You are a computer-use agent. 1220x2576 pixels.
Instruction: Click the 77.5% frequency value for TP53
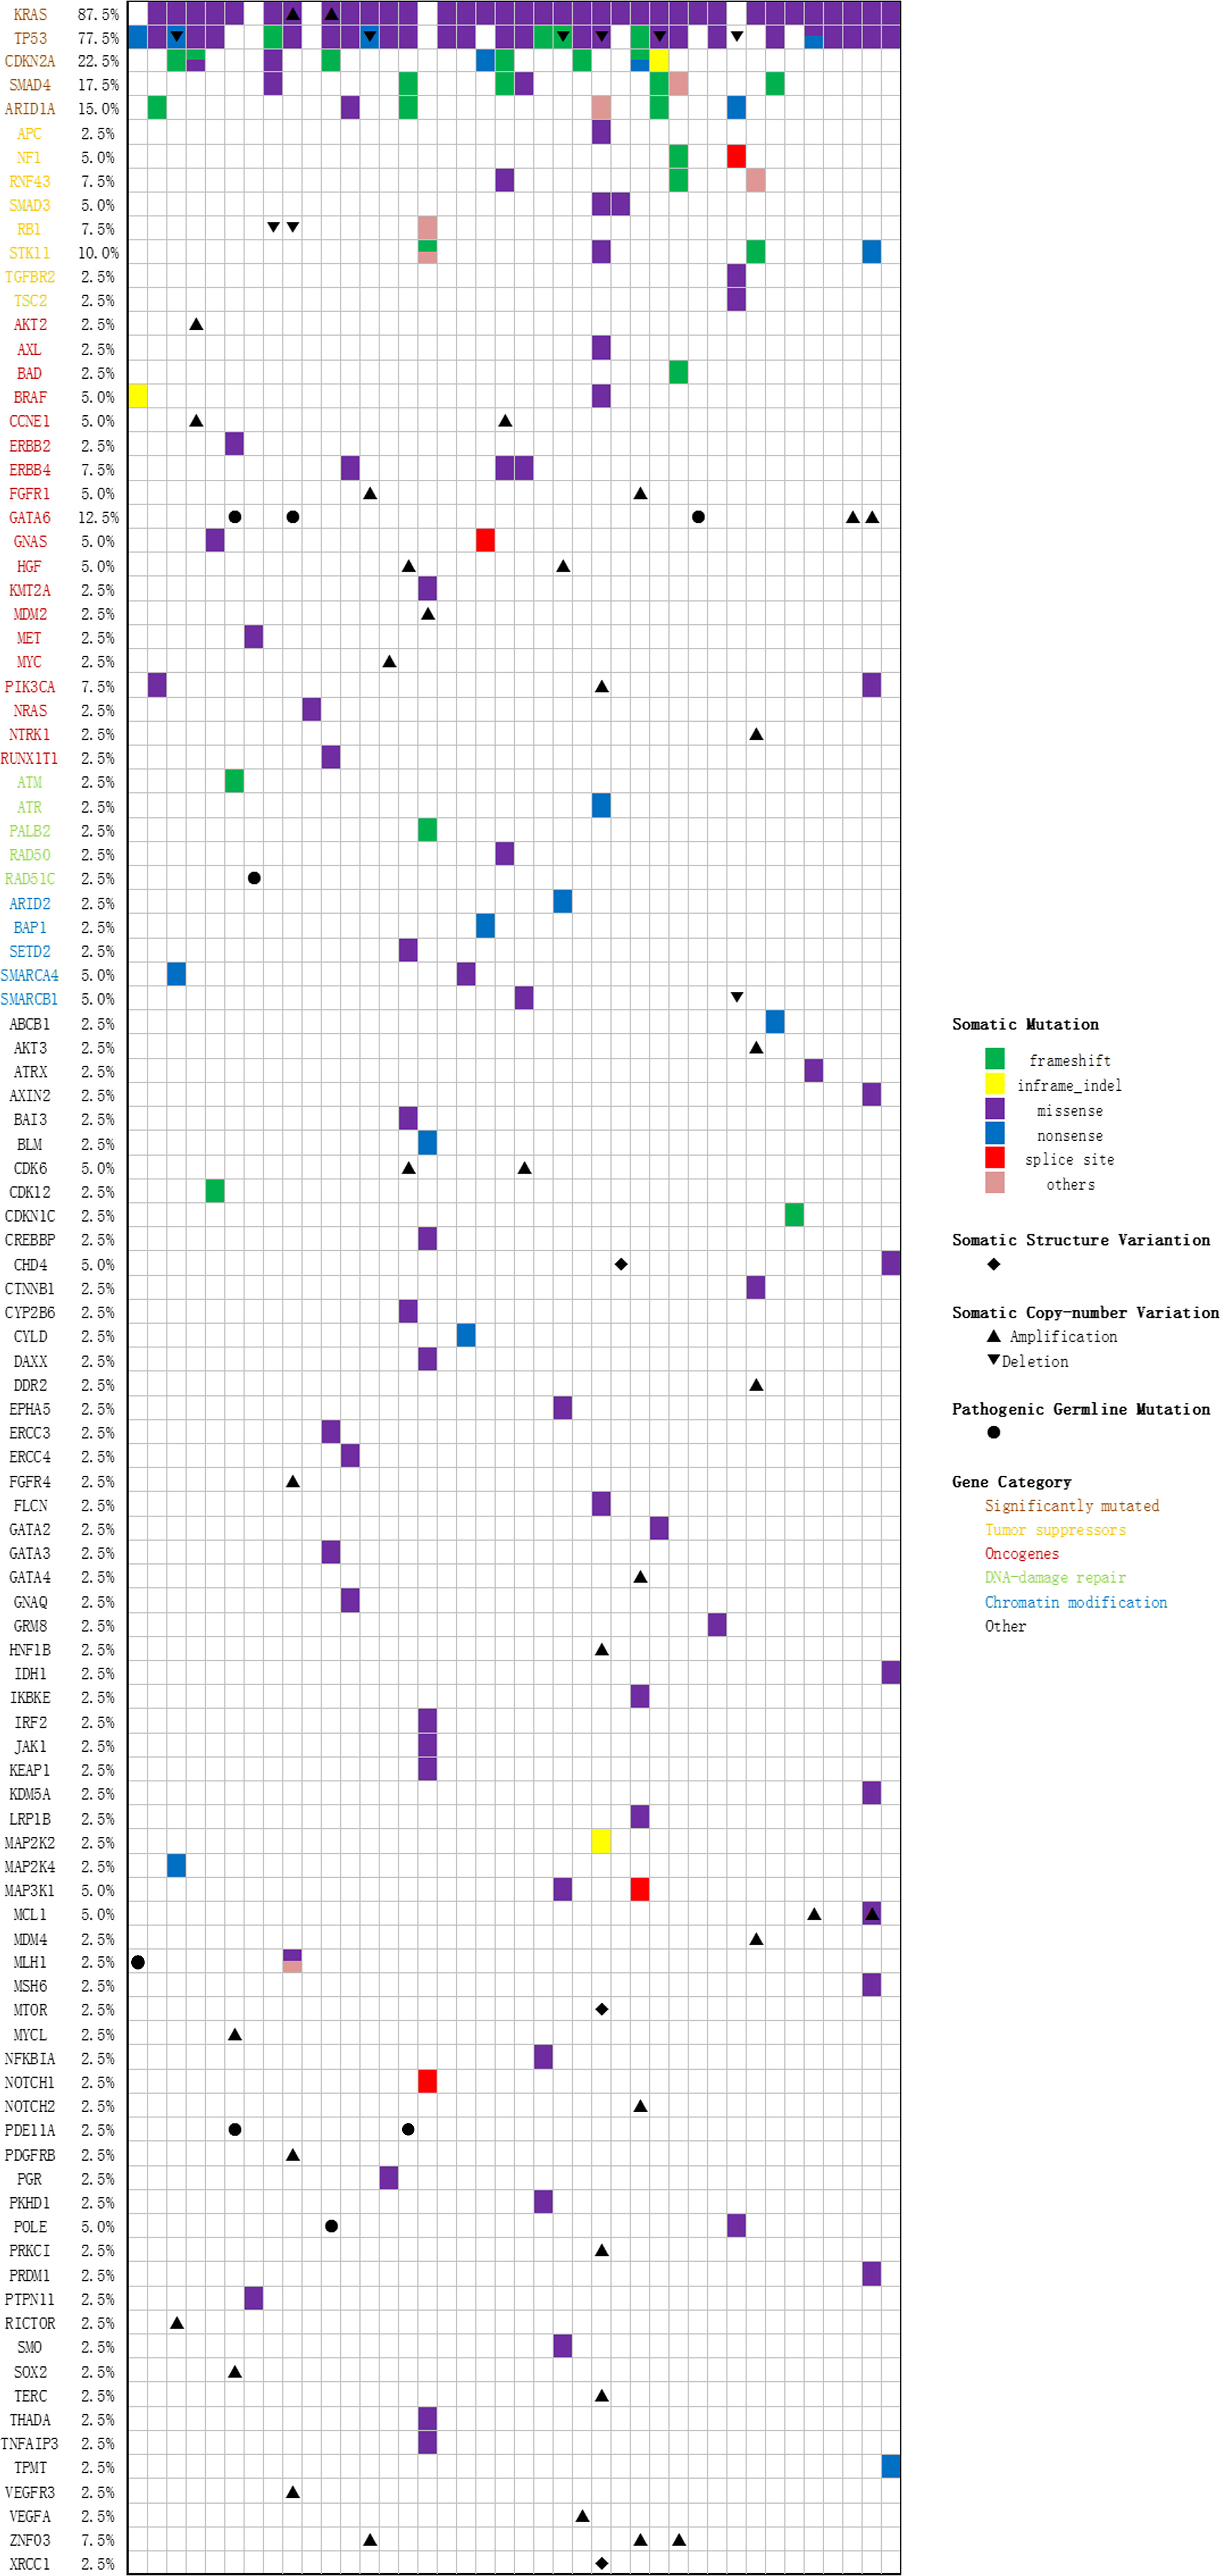tap(98, 38)
